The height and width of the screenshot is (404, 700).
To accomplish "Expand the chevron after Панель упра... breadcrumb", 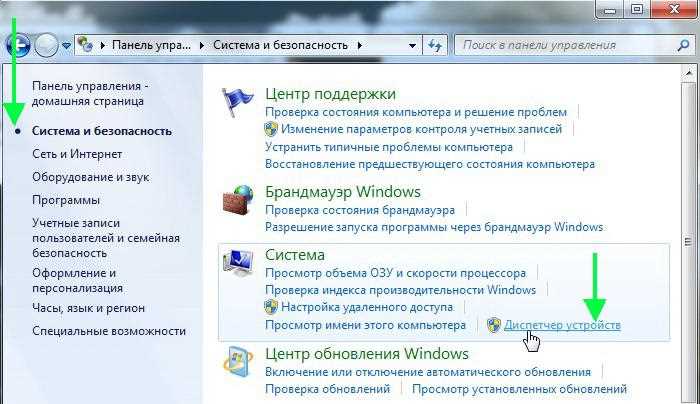I will [202, 45].
